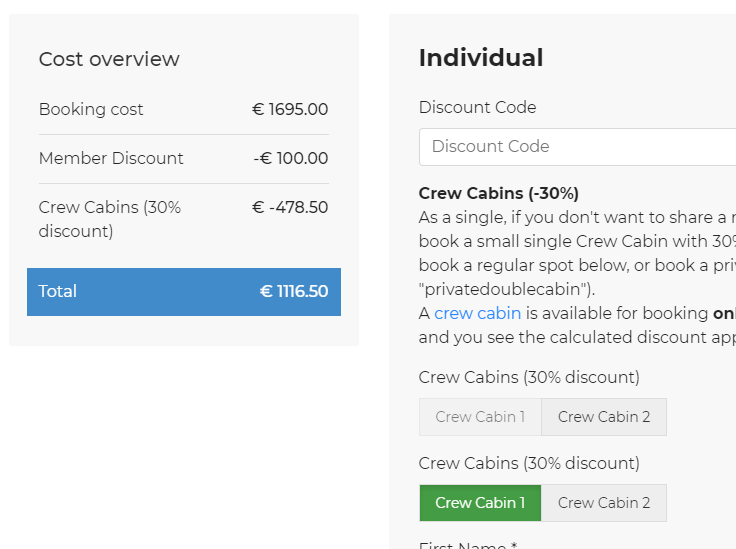Image resolution: width=736 pixels, height=549 pixels.
Task: Click the Booking cost label
Action: (91, 110)
